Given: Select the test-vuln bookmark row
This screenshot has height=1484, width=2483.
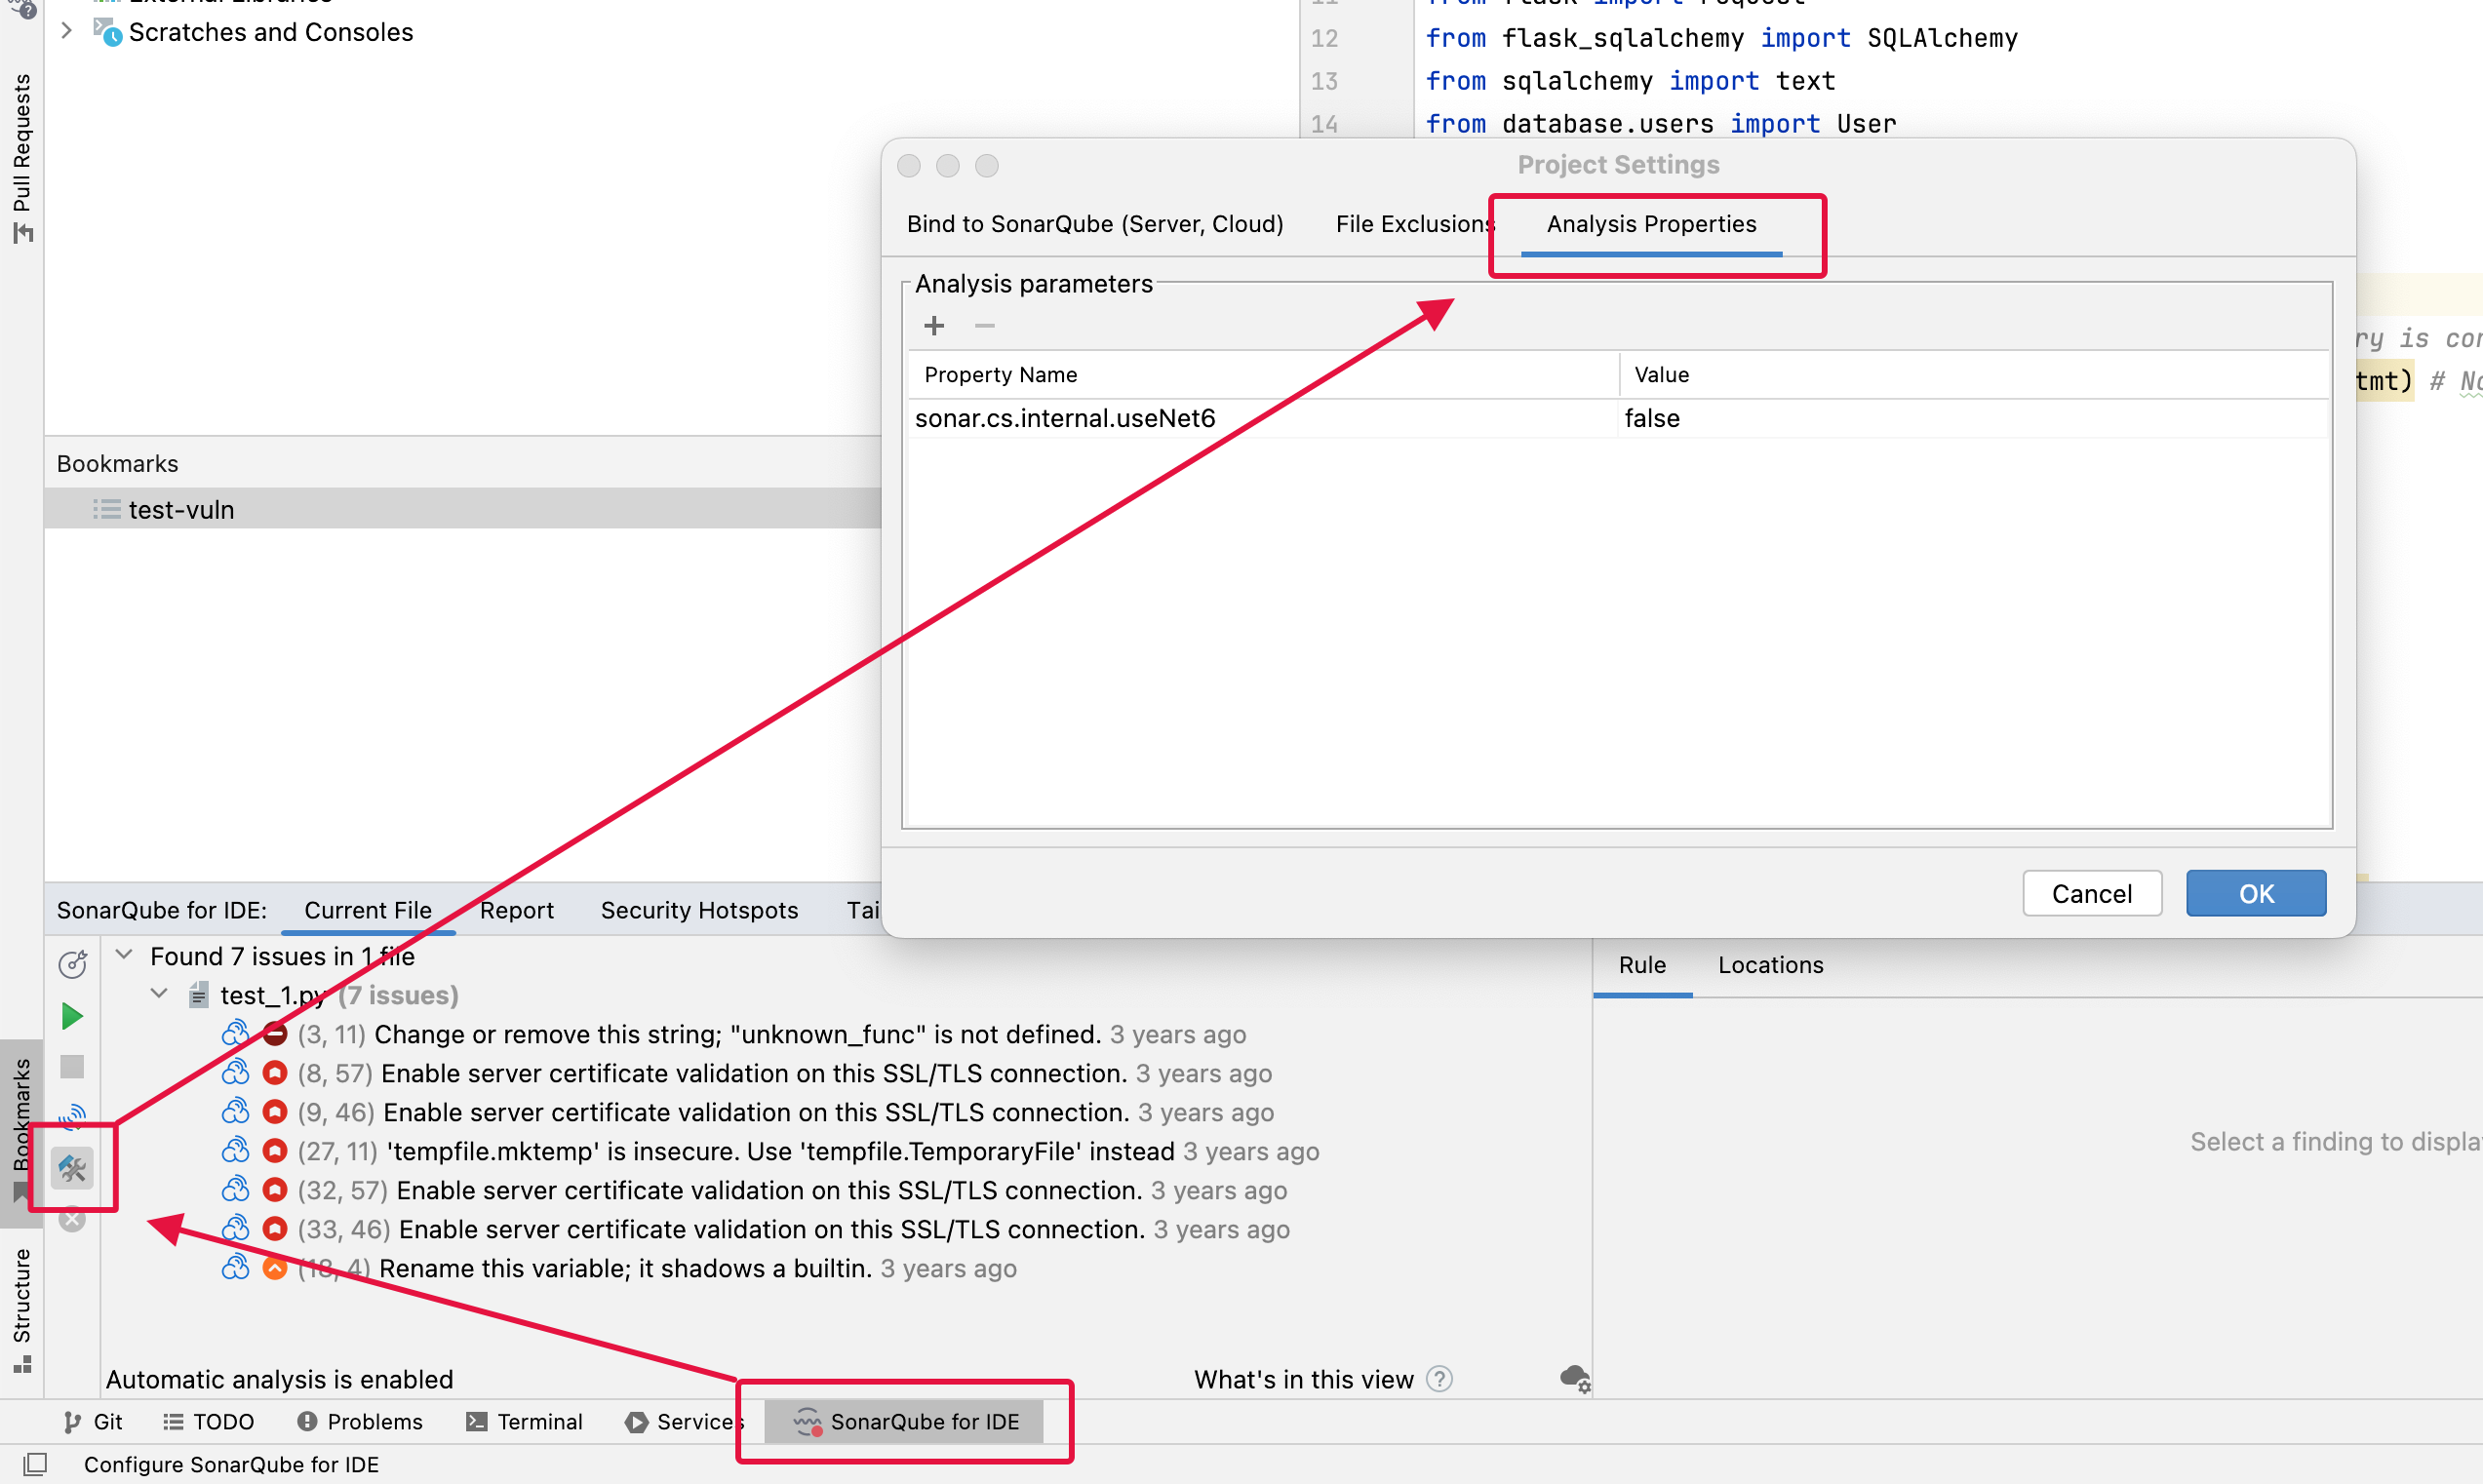Looking at the screenshot, I should [462, 509].
